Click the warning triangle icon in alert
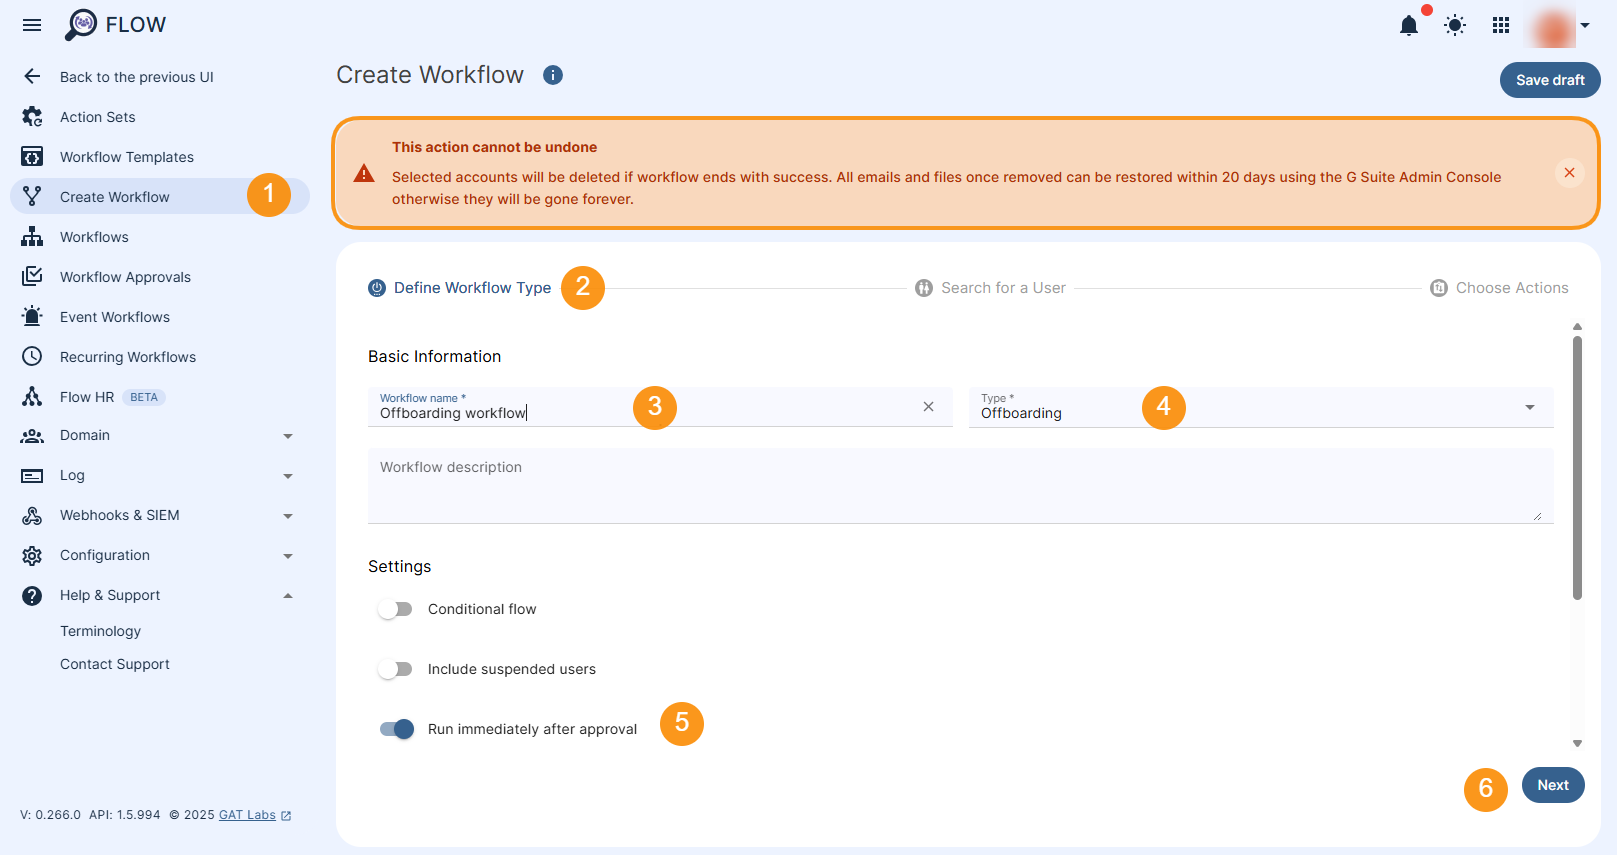The height and width of the screenshot is (855, 1617). 364,174
